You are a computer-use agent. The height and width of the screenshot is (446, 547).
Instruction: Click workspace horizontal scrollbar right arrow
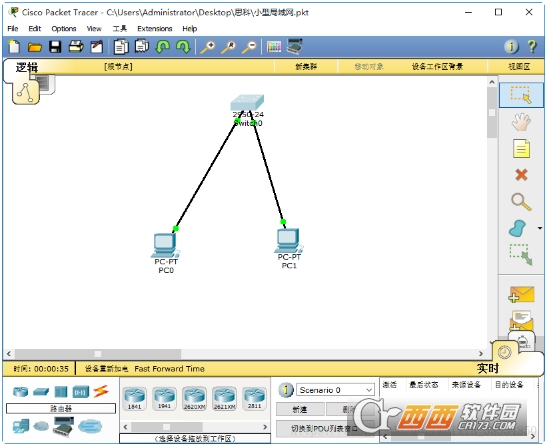pyautogui.click(x=481, y=354)
